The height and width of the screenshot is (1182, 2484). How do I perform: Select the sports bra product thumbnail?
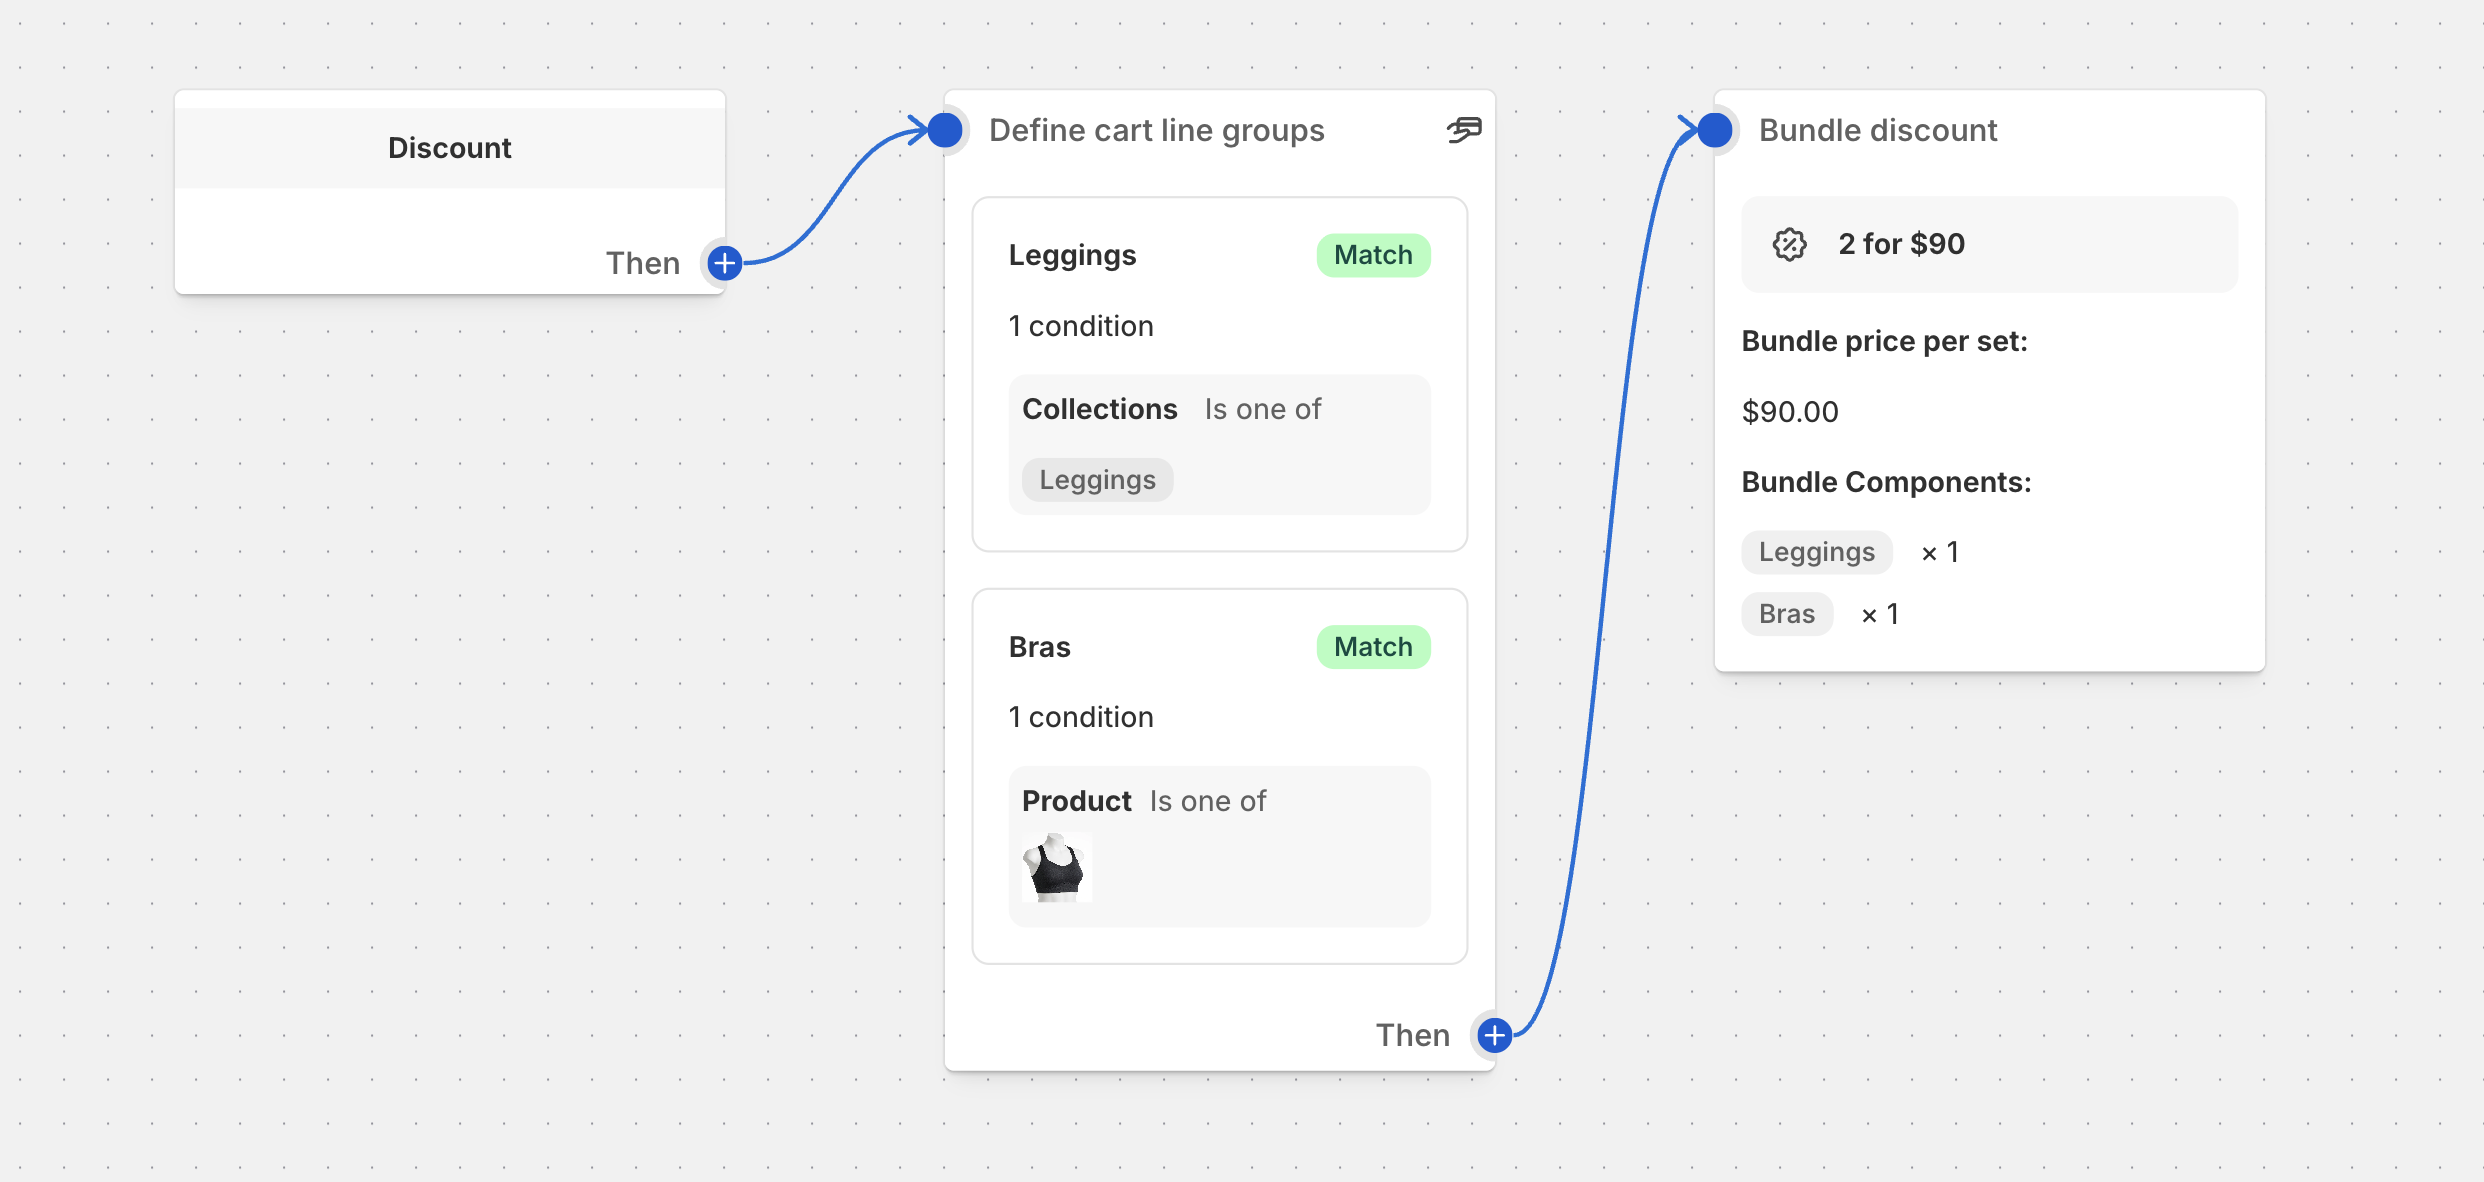point(1056,868)
